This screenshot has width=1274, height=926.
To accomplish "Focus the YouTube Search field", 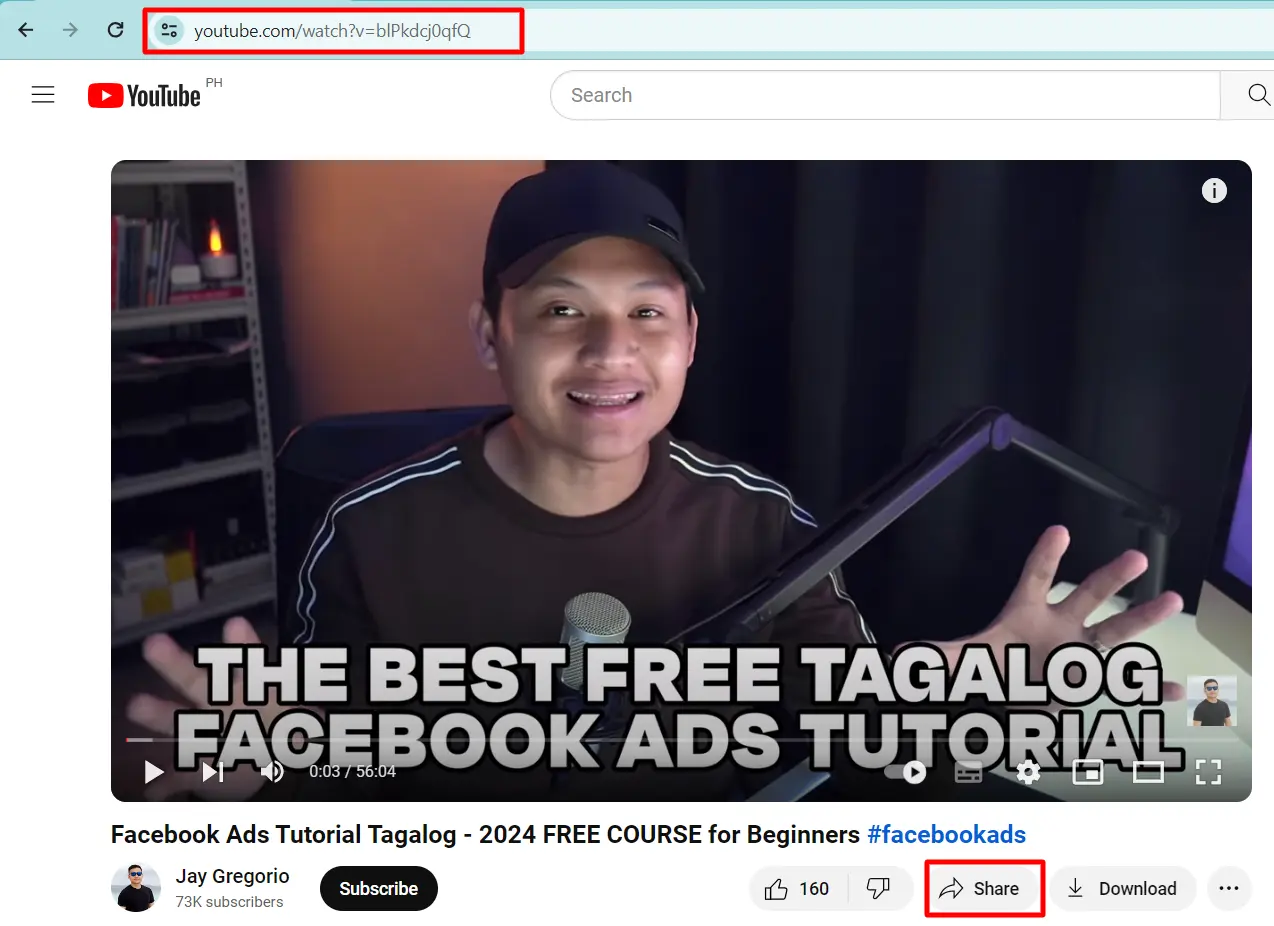I will tap(885, 95).
